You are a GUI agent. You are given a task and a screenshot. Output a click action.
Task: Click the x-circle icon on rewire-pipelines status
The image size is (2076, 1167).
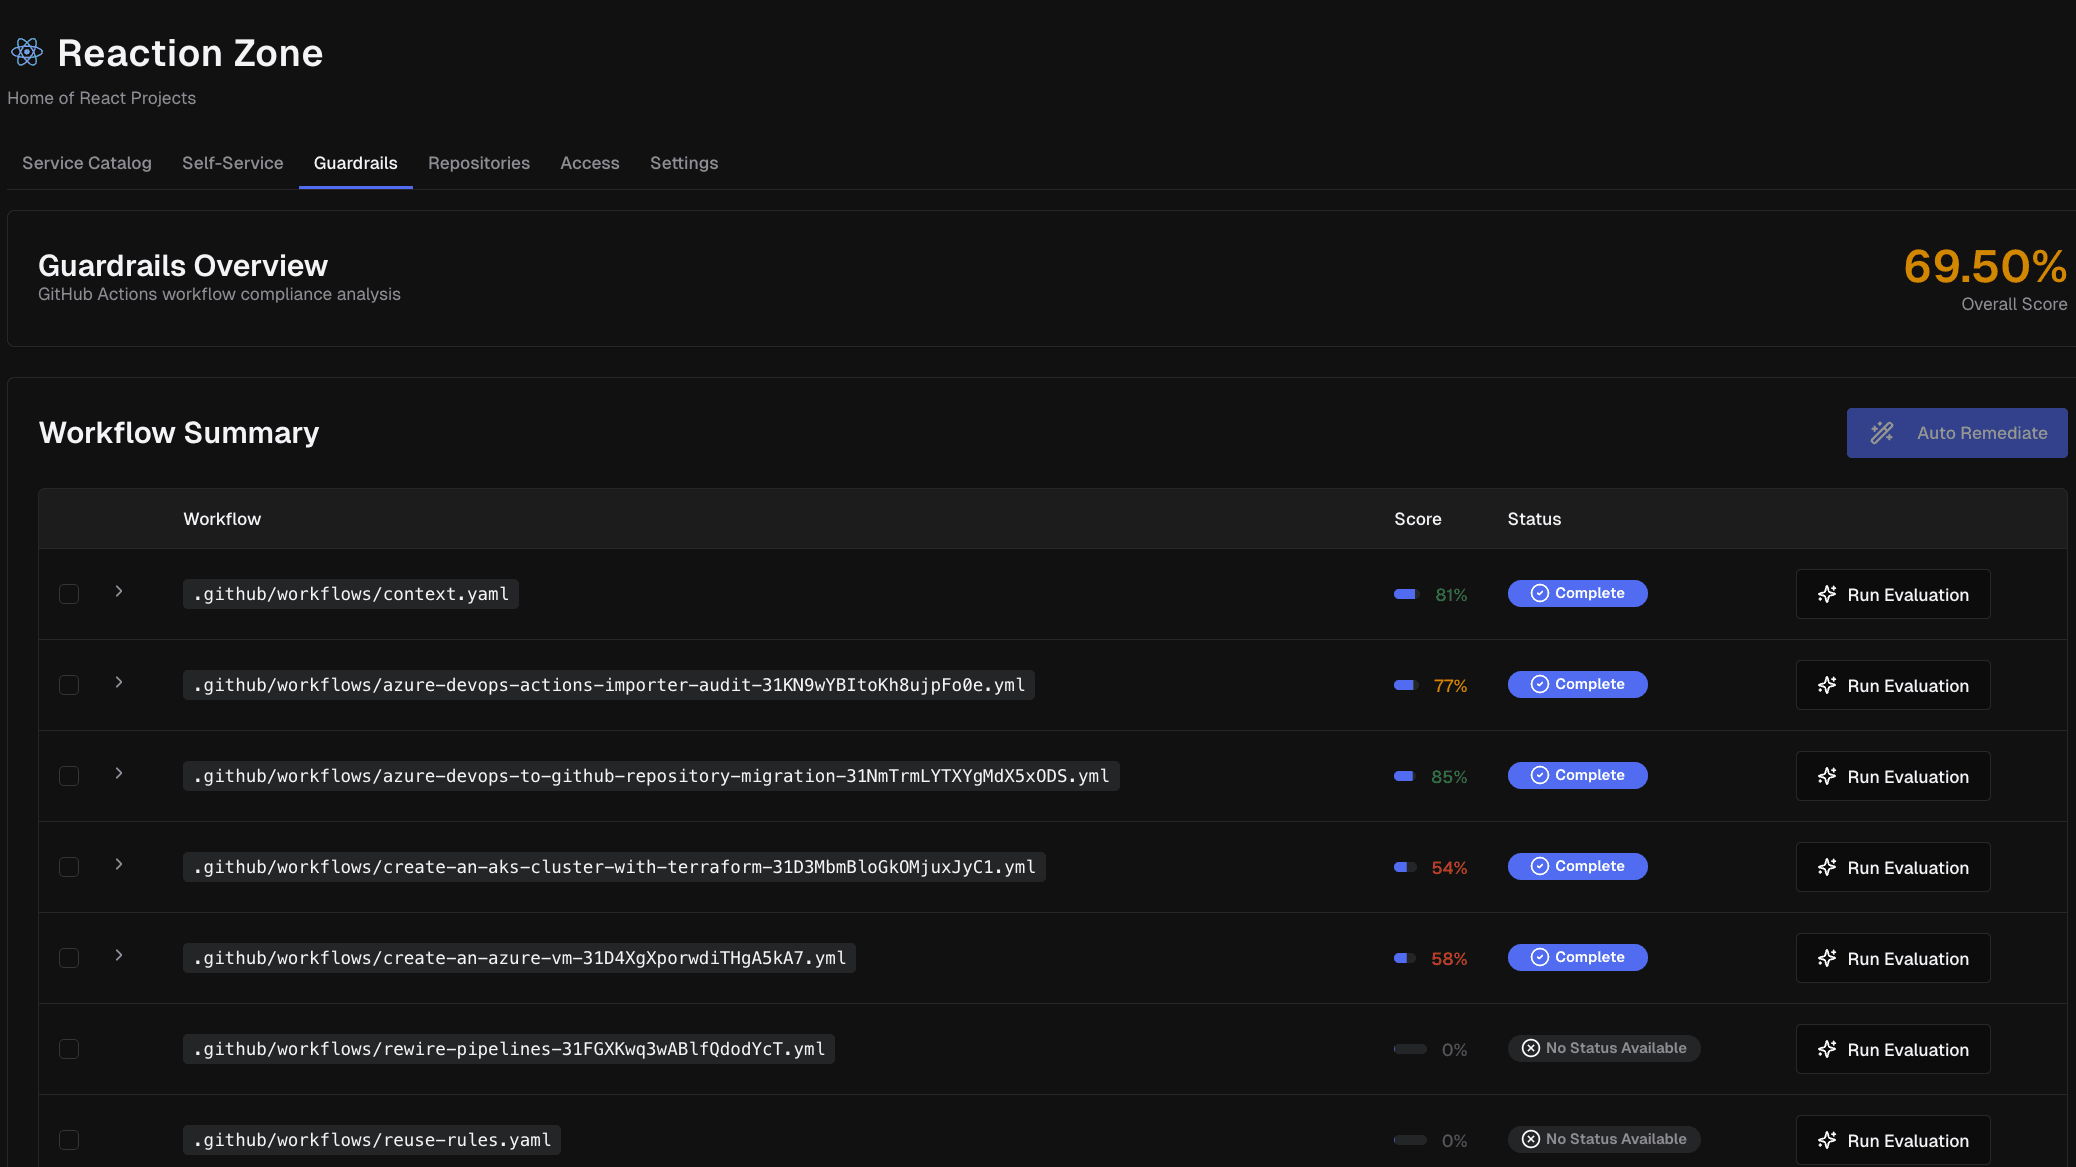1531,1048
